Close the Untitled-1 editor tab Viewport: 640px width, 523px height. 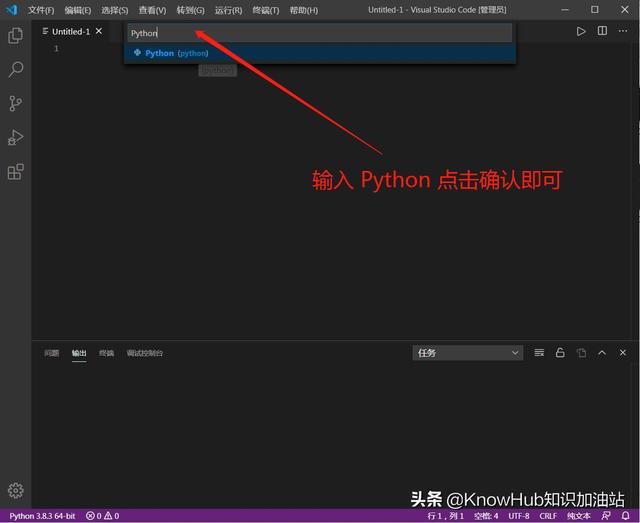99,31
